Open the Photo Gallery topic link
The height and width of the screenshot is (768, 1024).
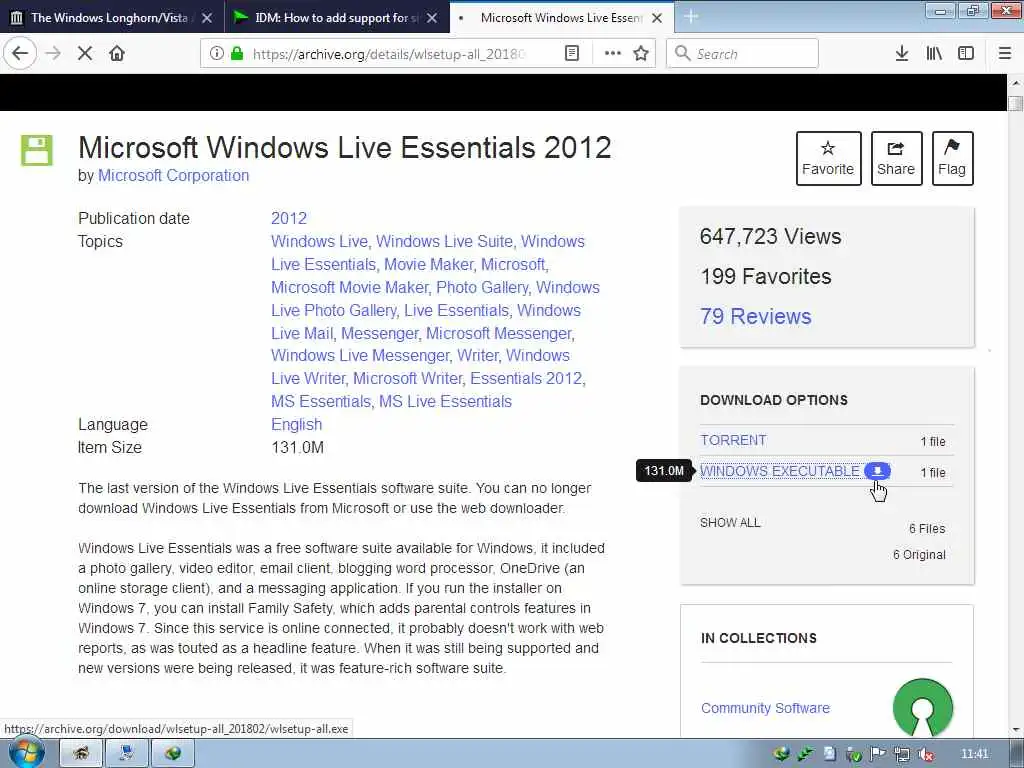482,287
